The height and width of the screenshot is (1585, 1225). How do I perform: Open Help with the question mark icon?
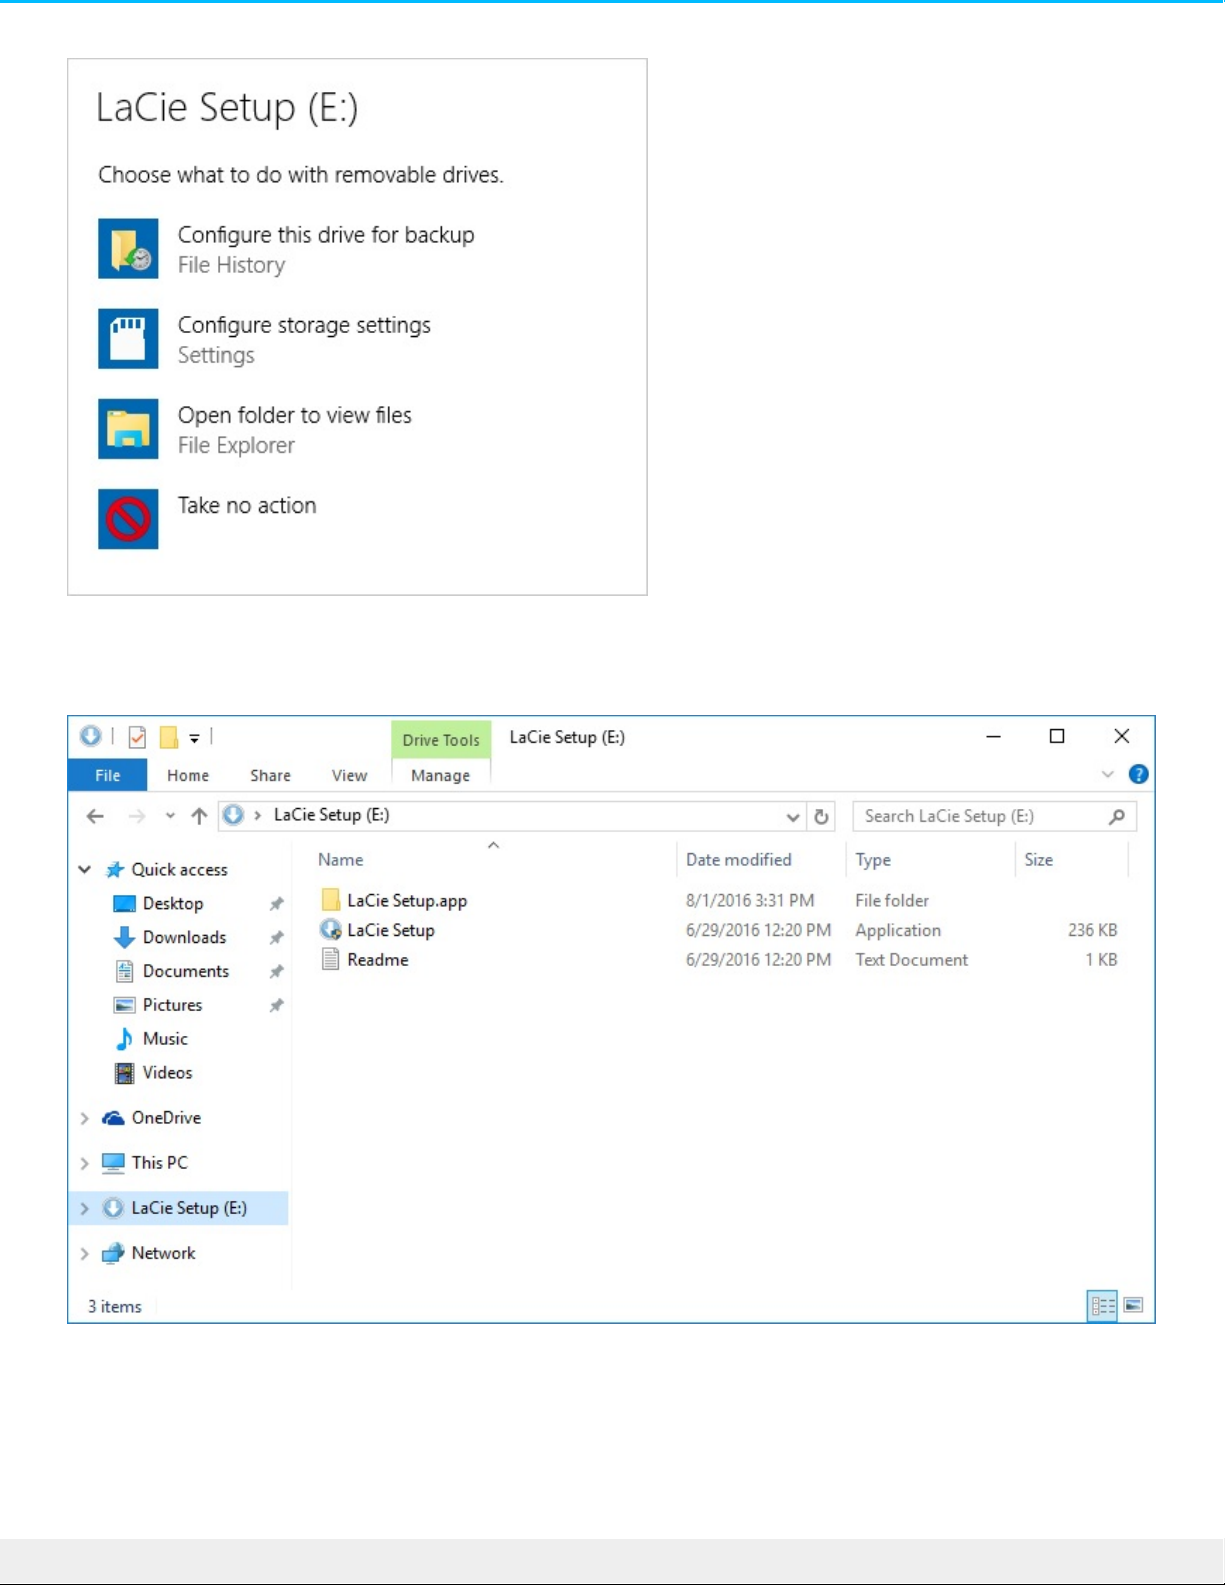click(1138, 774)
